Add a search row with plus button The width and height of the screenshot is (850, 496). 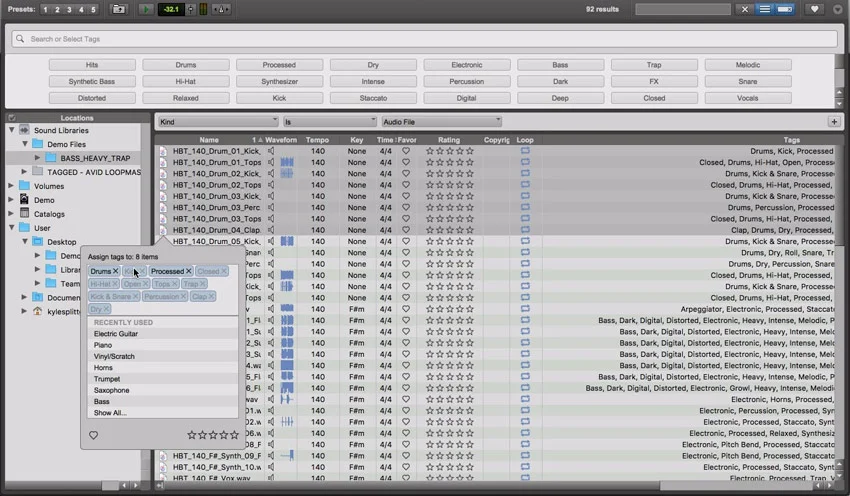(834, 122)
